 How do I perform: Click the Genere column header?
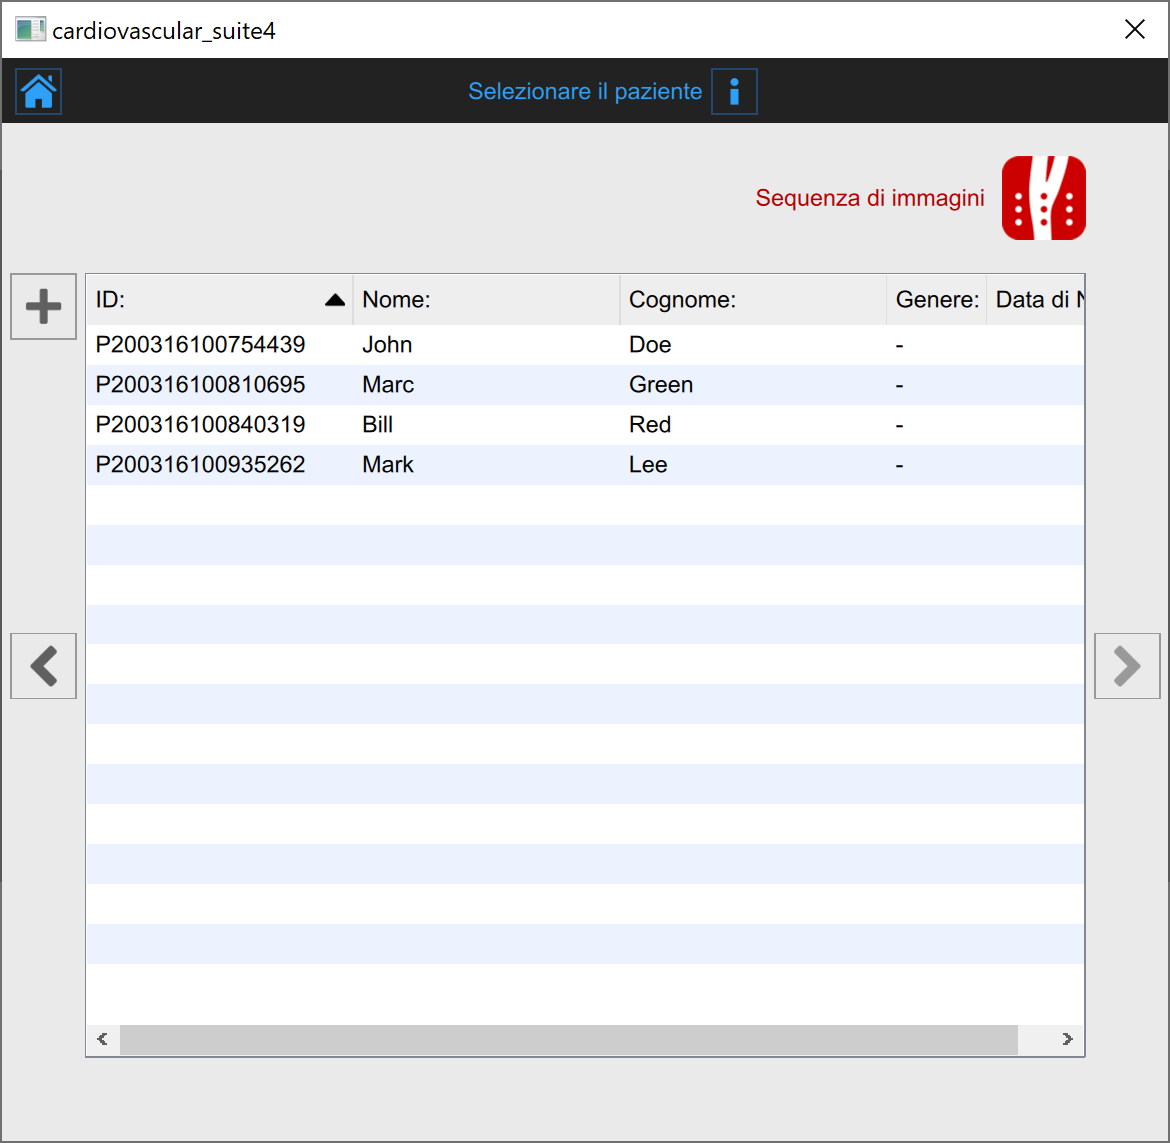click(x=937, y=300)
